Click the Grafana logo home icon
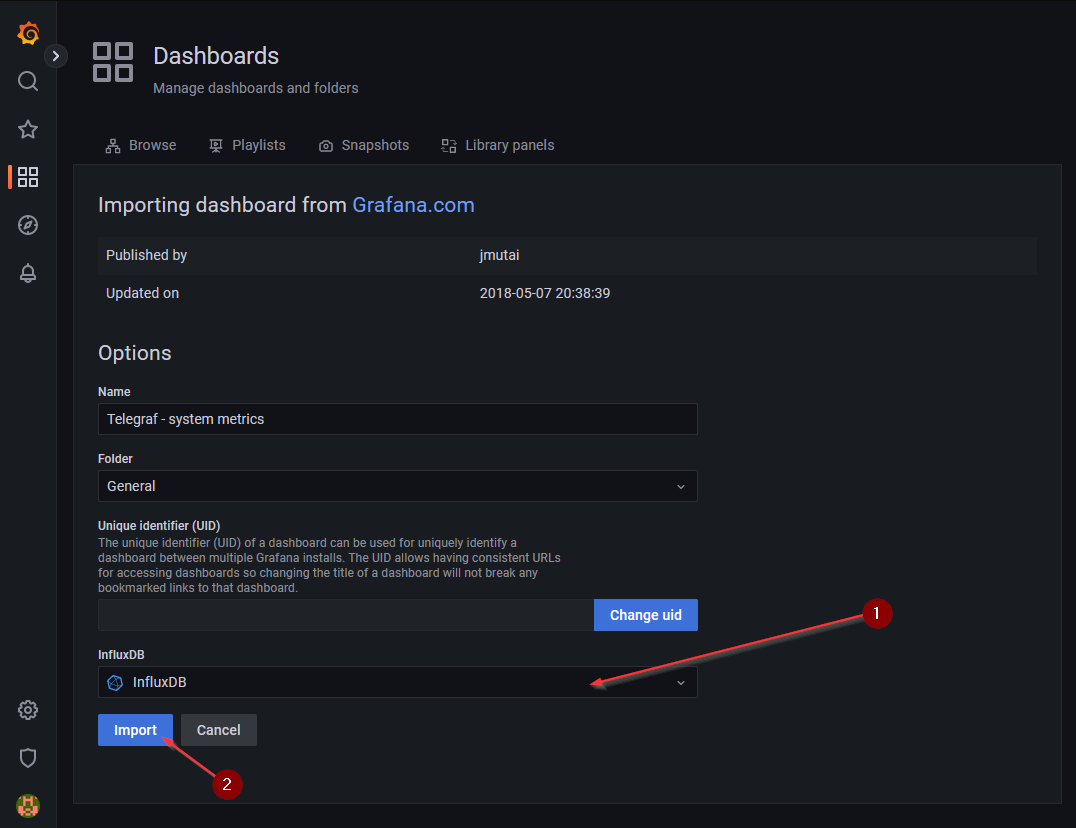The image size is (1076, 828). pyautogui.click(x=28, y=33)
